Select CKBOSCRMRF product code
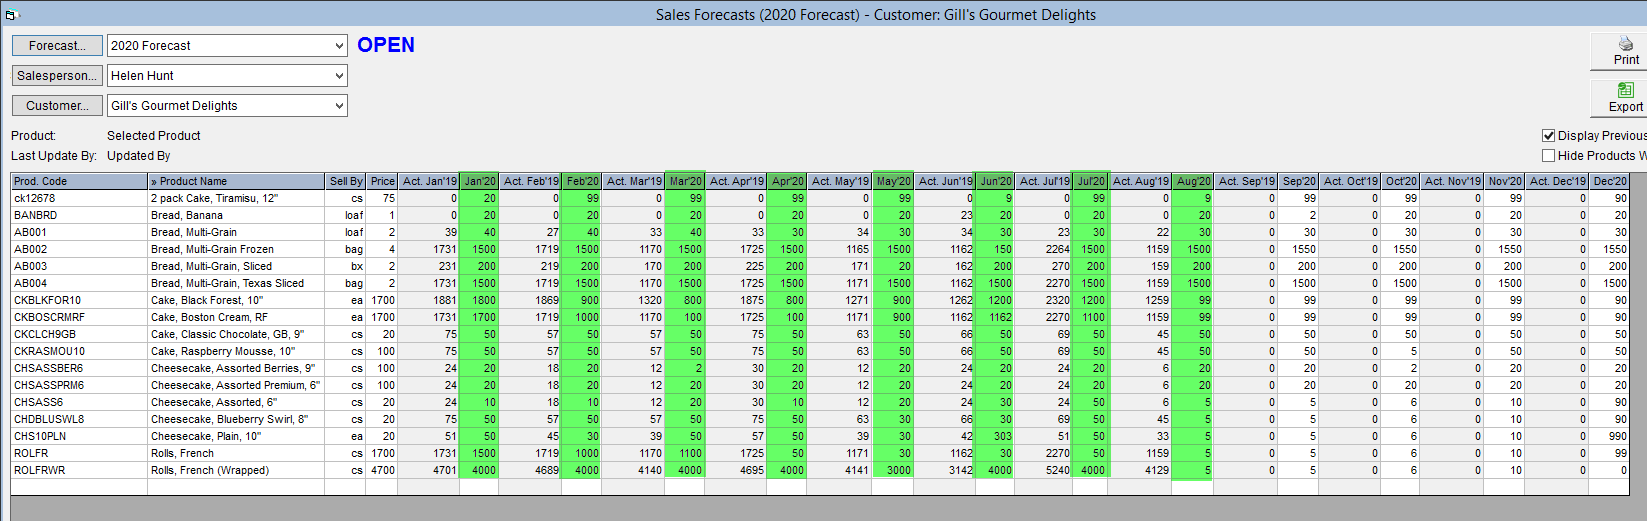This screenshot has height=521, width=1647. 79,317
